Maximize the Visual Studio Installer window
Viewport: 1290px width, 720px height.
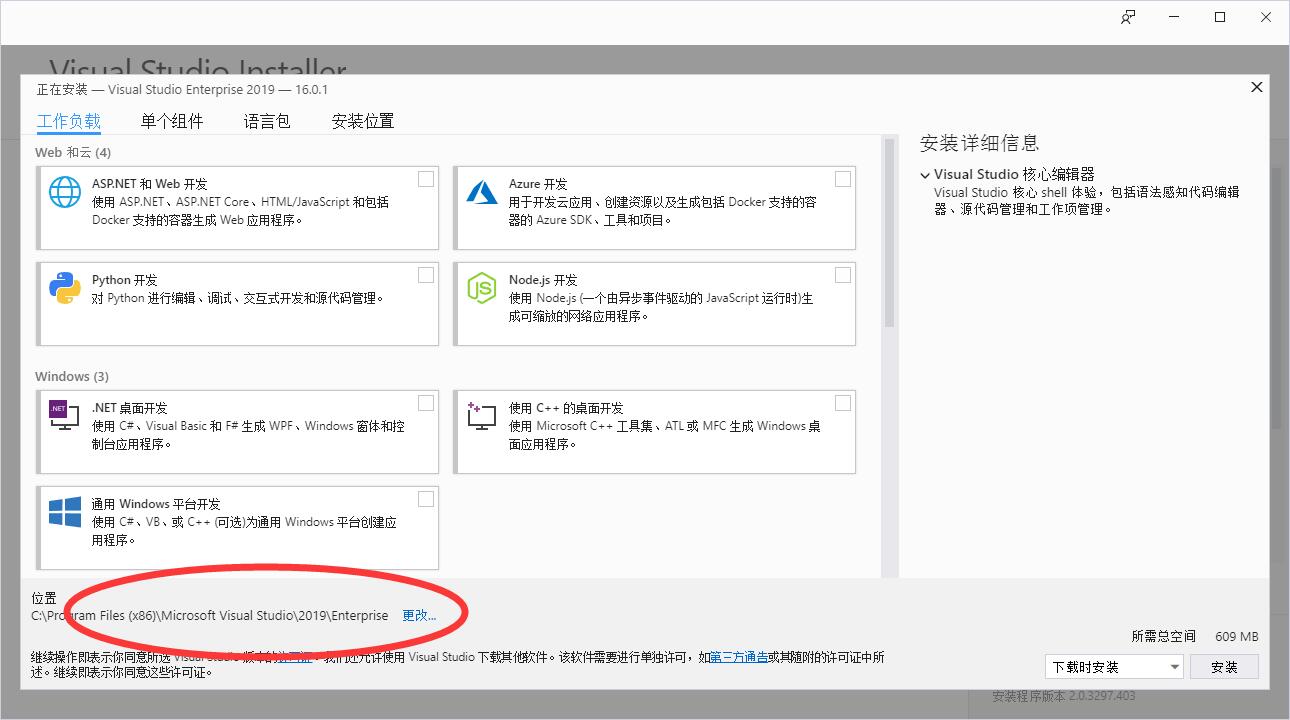point(1220,17)
